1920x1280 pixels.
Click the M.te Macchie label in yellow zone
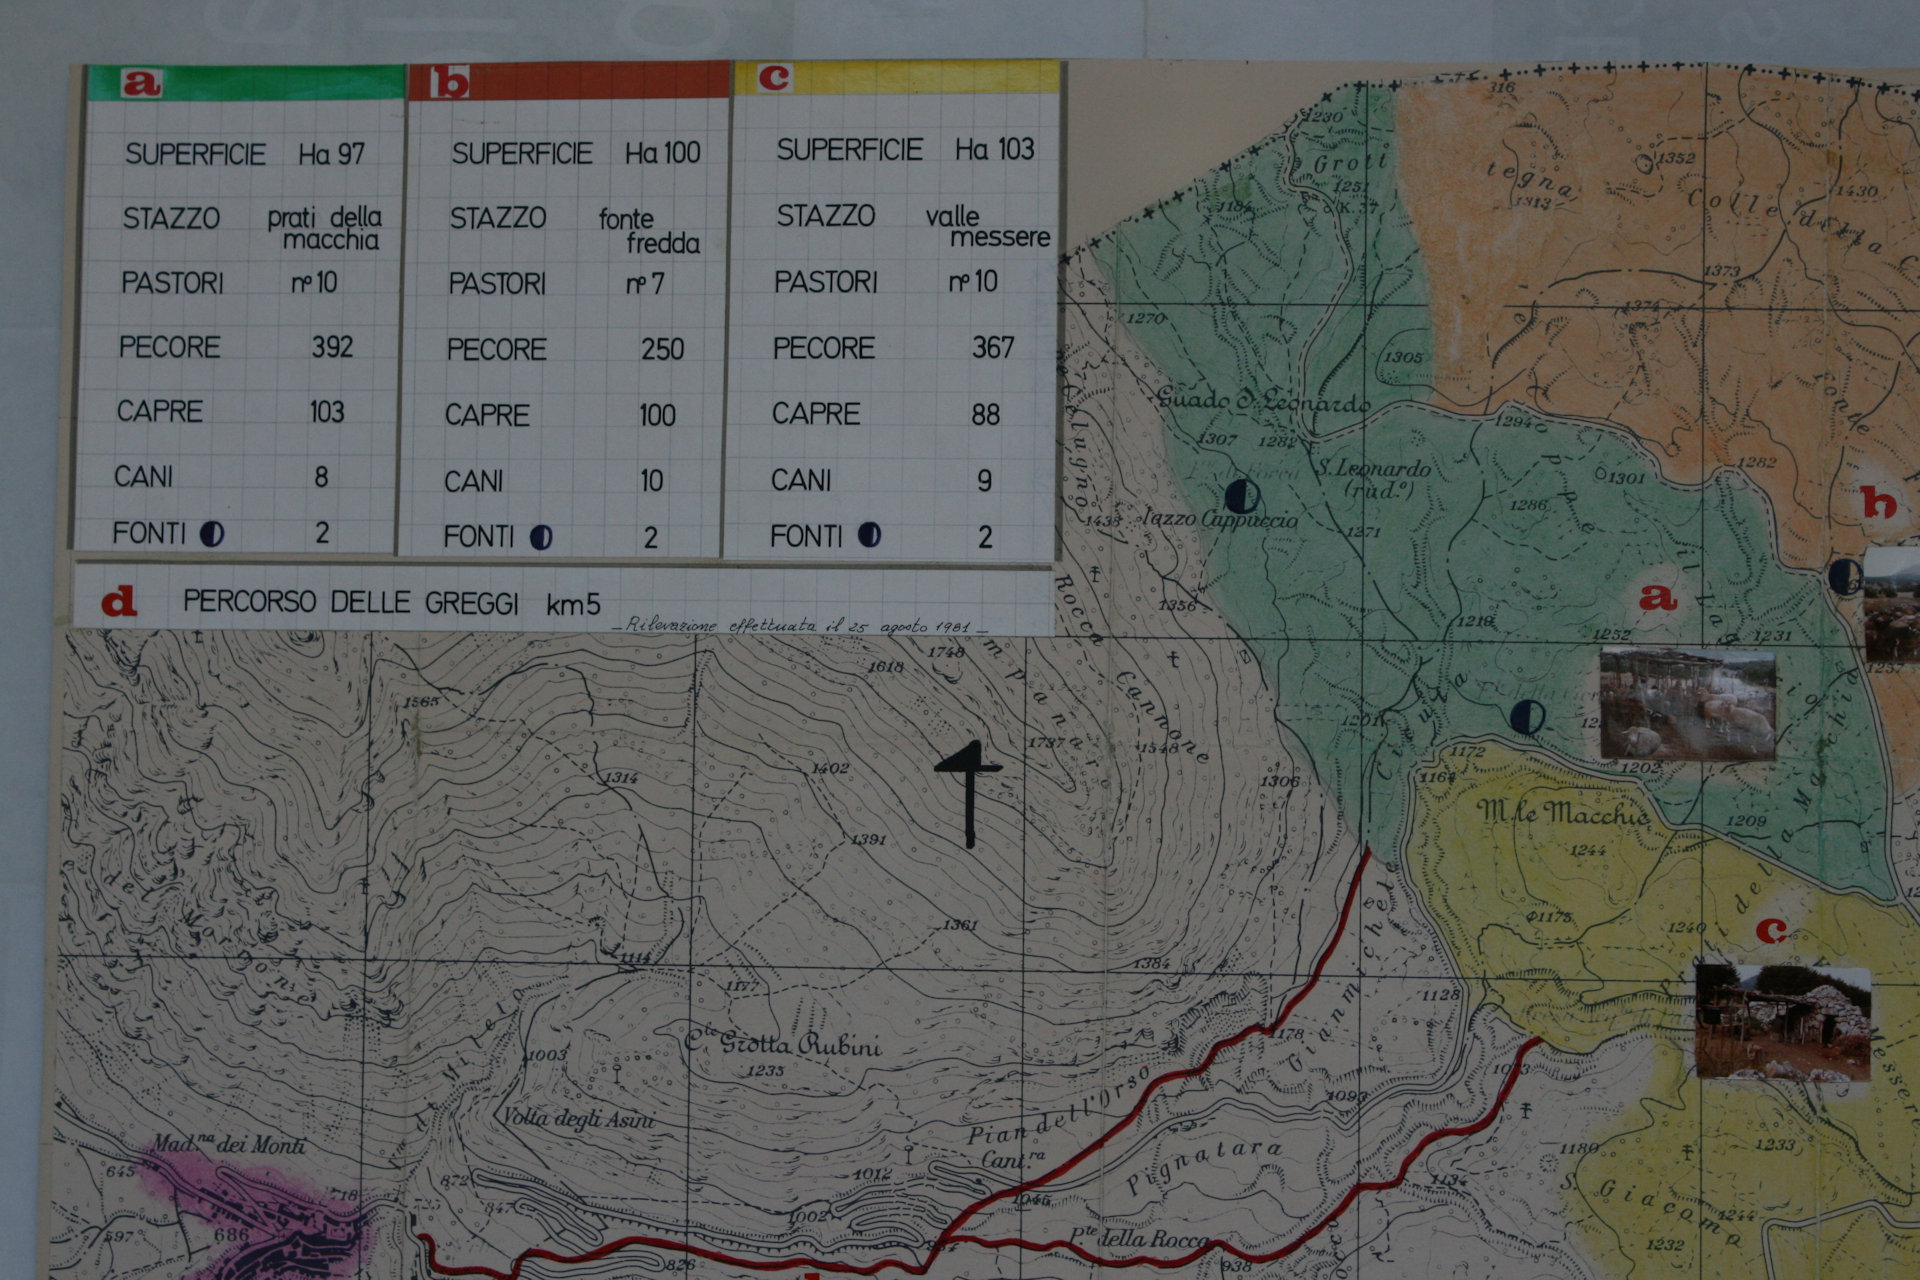[x=1563, y=813]
